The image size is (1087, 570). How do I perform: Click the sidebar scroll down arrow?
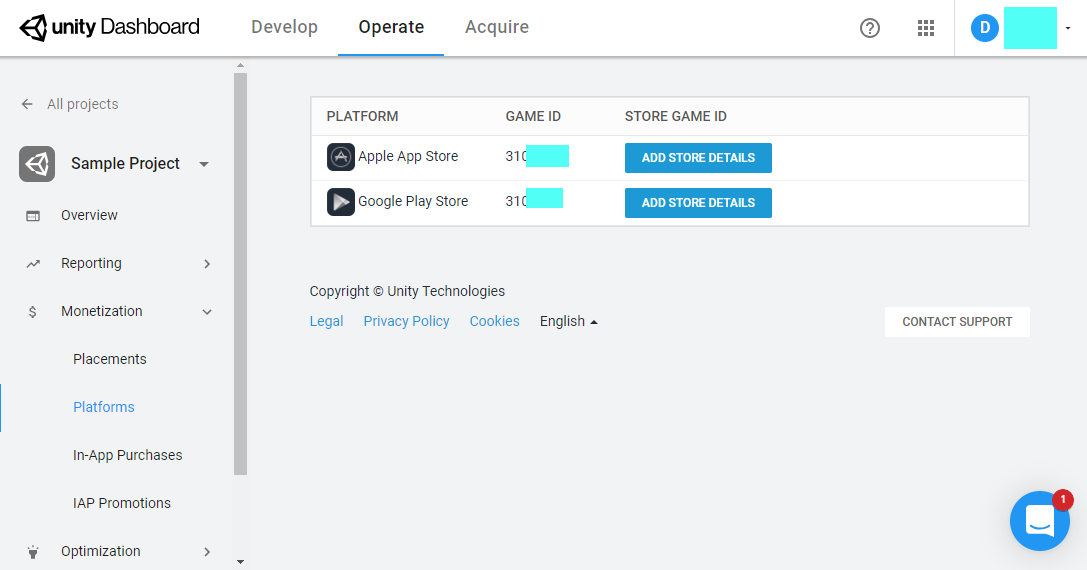point(241,562)
